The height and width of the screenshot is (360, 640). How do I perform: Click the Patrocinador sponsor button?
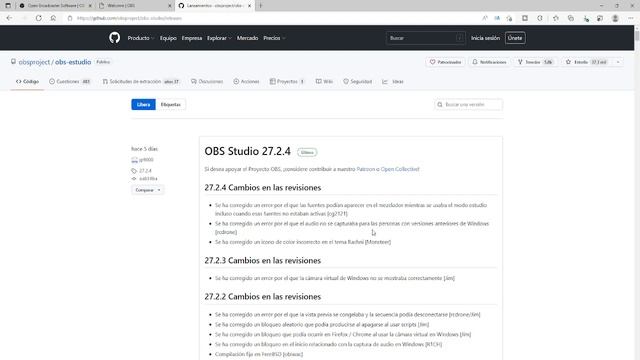pyautogui.click(x=445, y=62)
